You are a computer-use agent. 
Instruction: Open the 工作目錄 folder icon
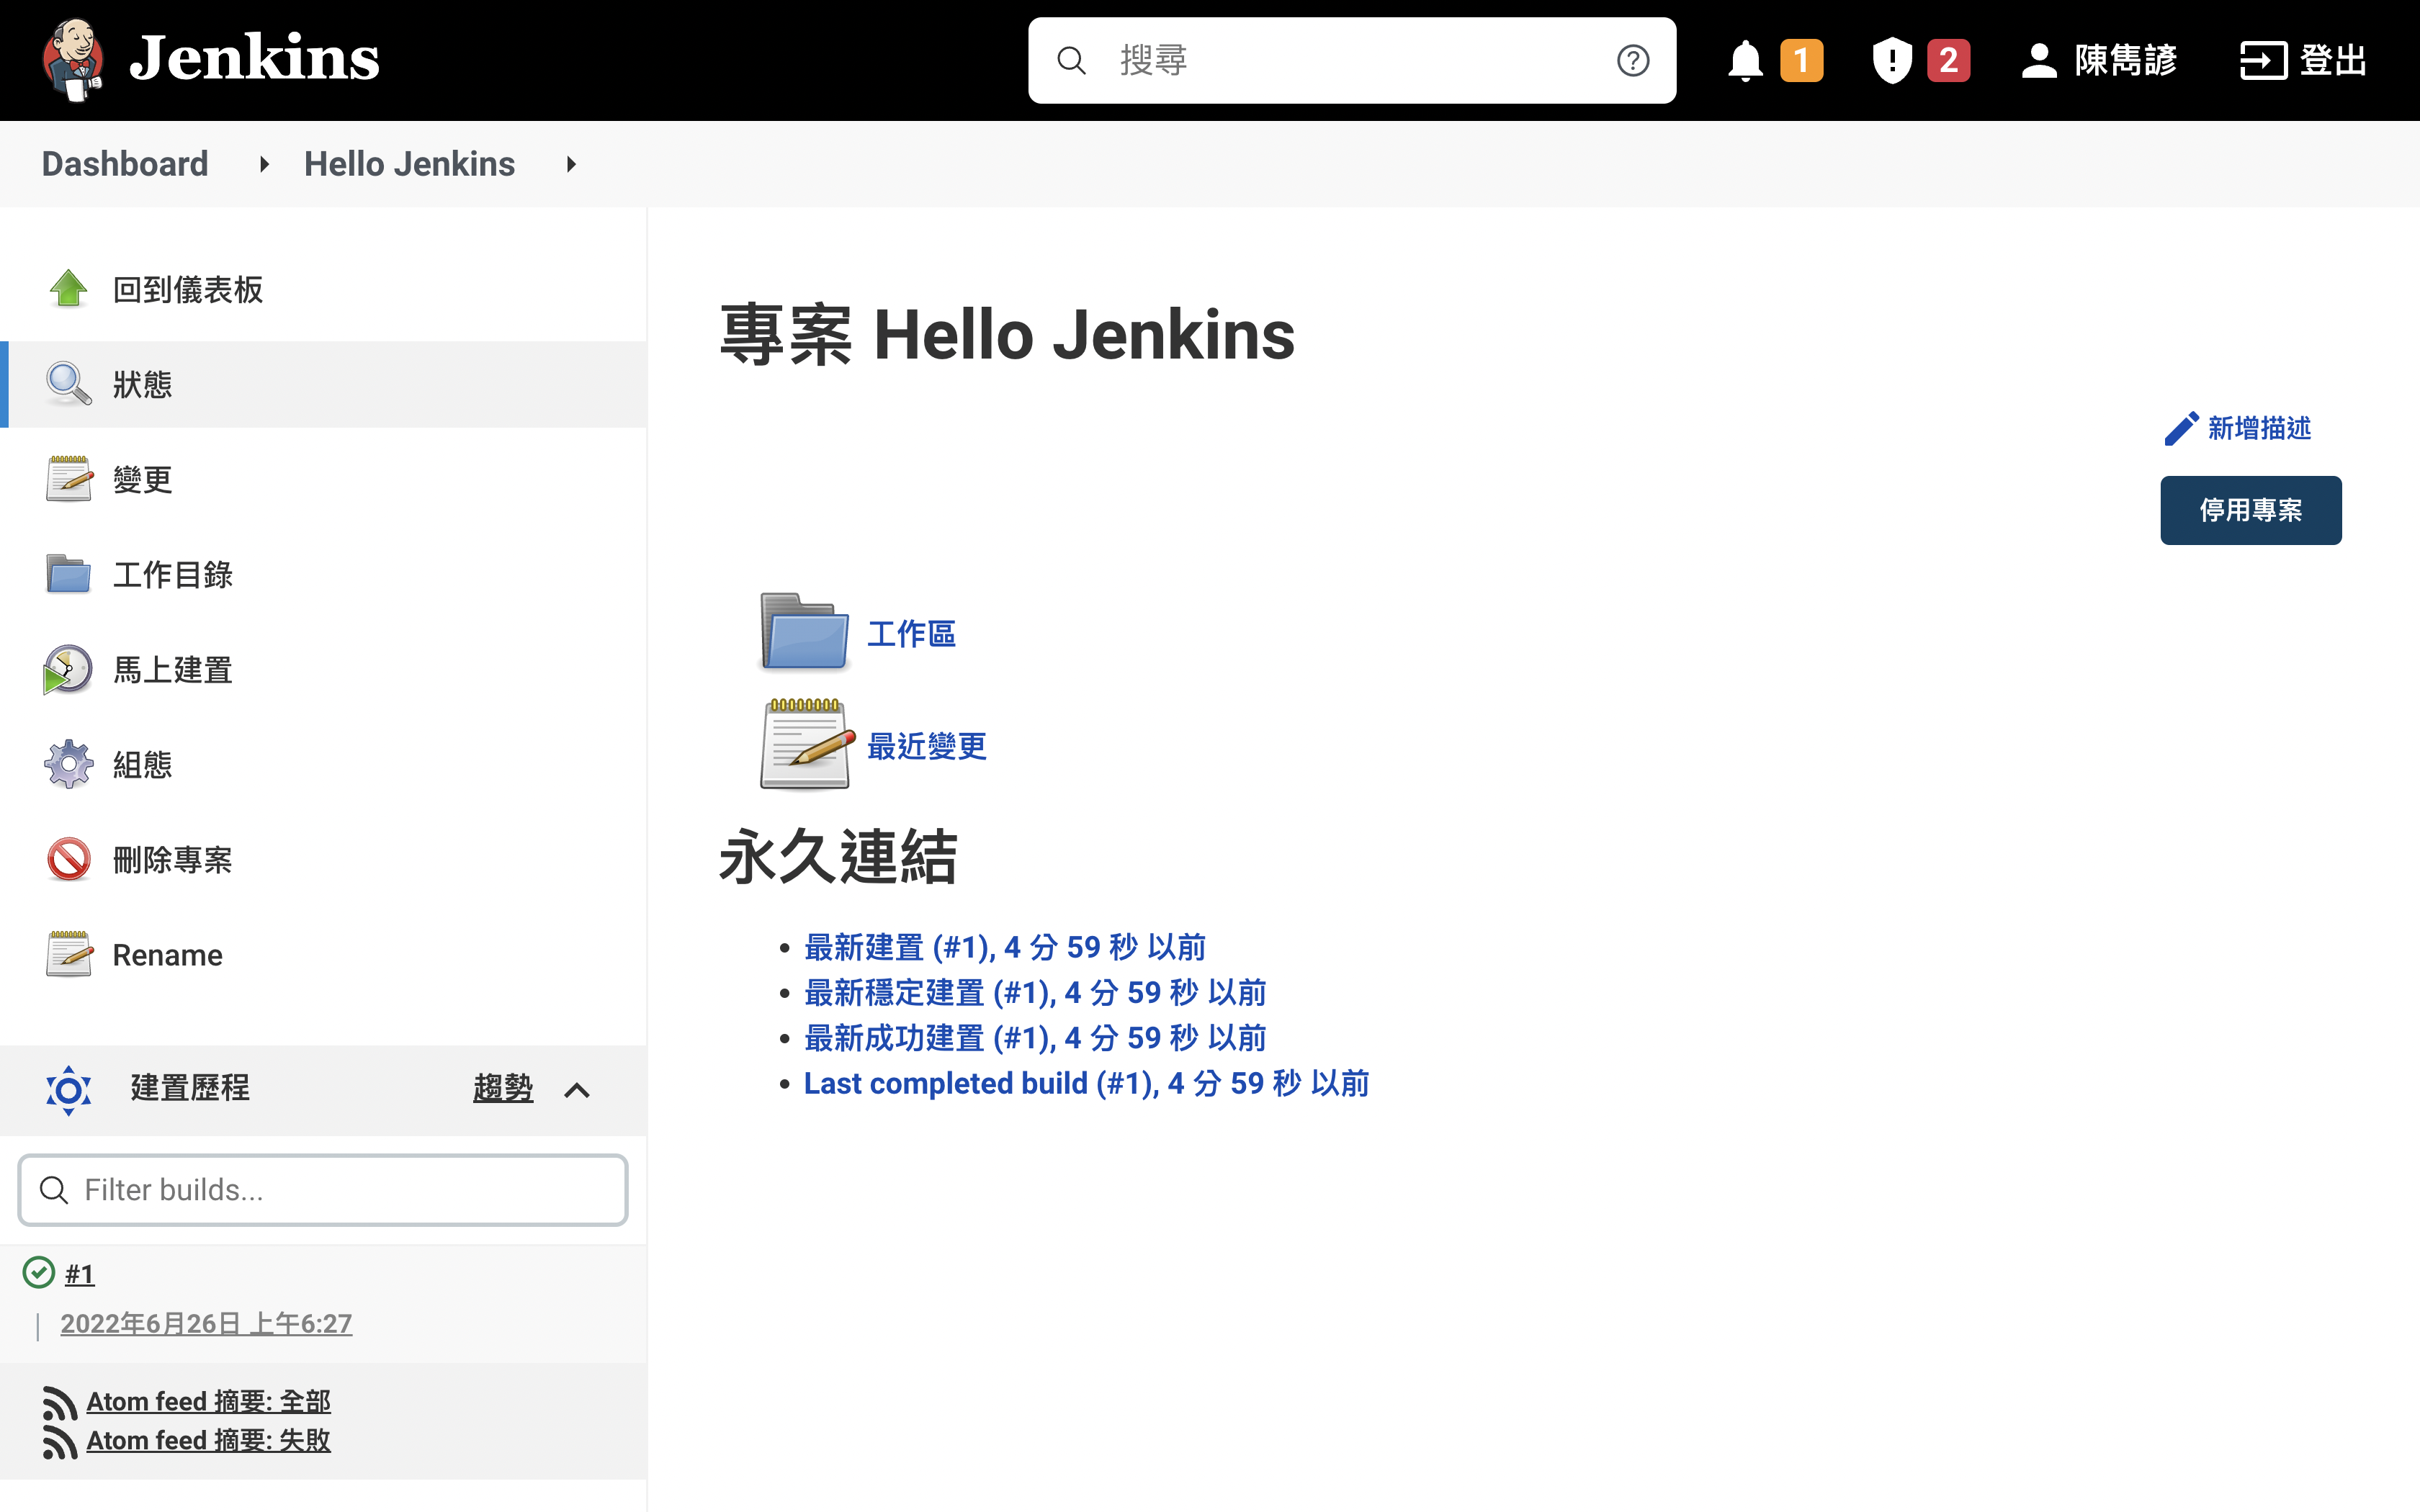69,574
